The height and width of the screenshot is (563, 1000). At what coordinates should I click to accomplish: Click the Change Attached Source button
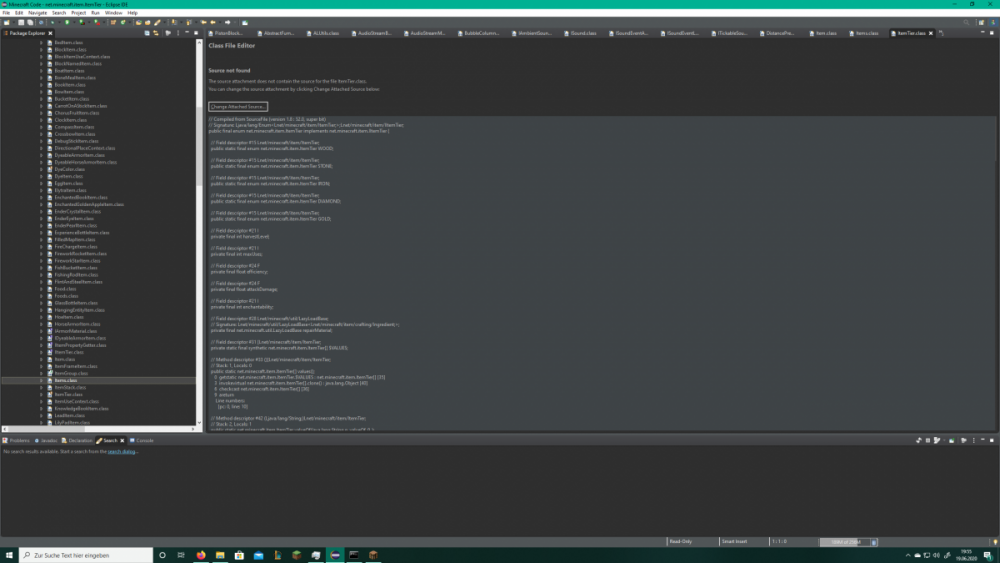[238, 106]
